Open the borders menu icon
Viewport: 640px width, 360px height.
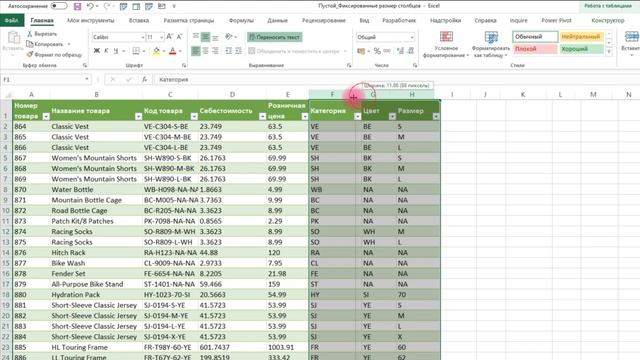136,51
